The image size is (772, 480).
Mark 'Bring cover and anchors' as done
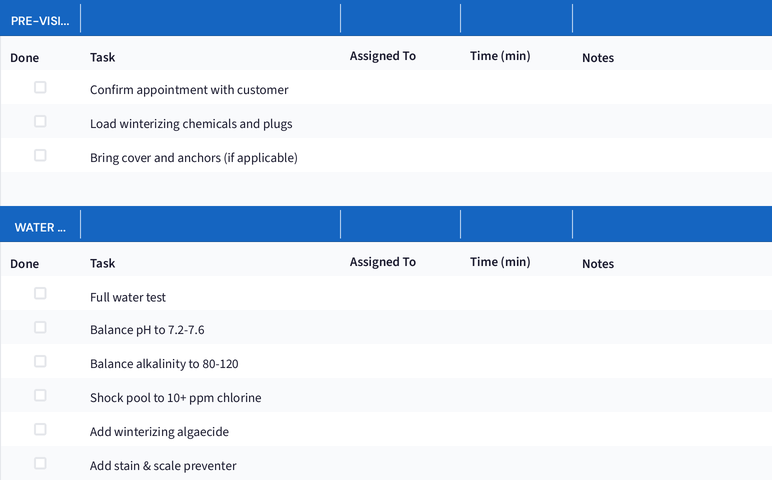pyautogui.click(x=40, y=156)
